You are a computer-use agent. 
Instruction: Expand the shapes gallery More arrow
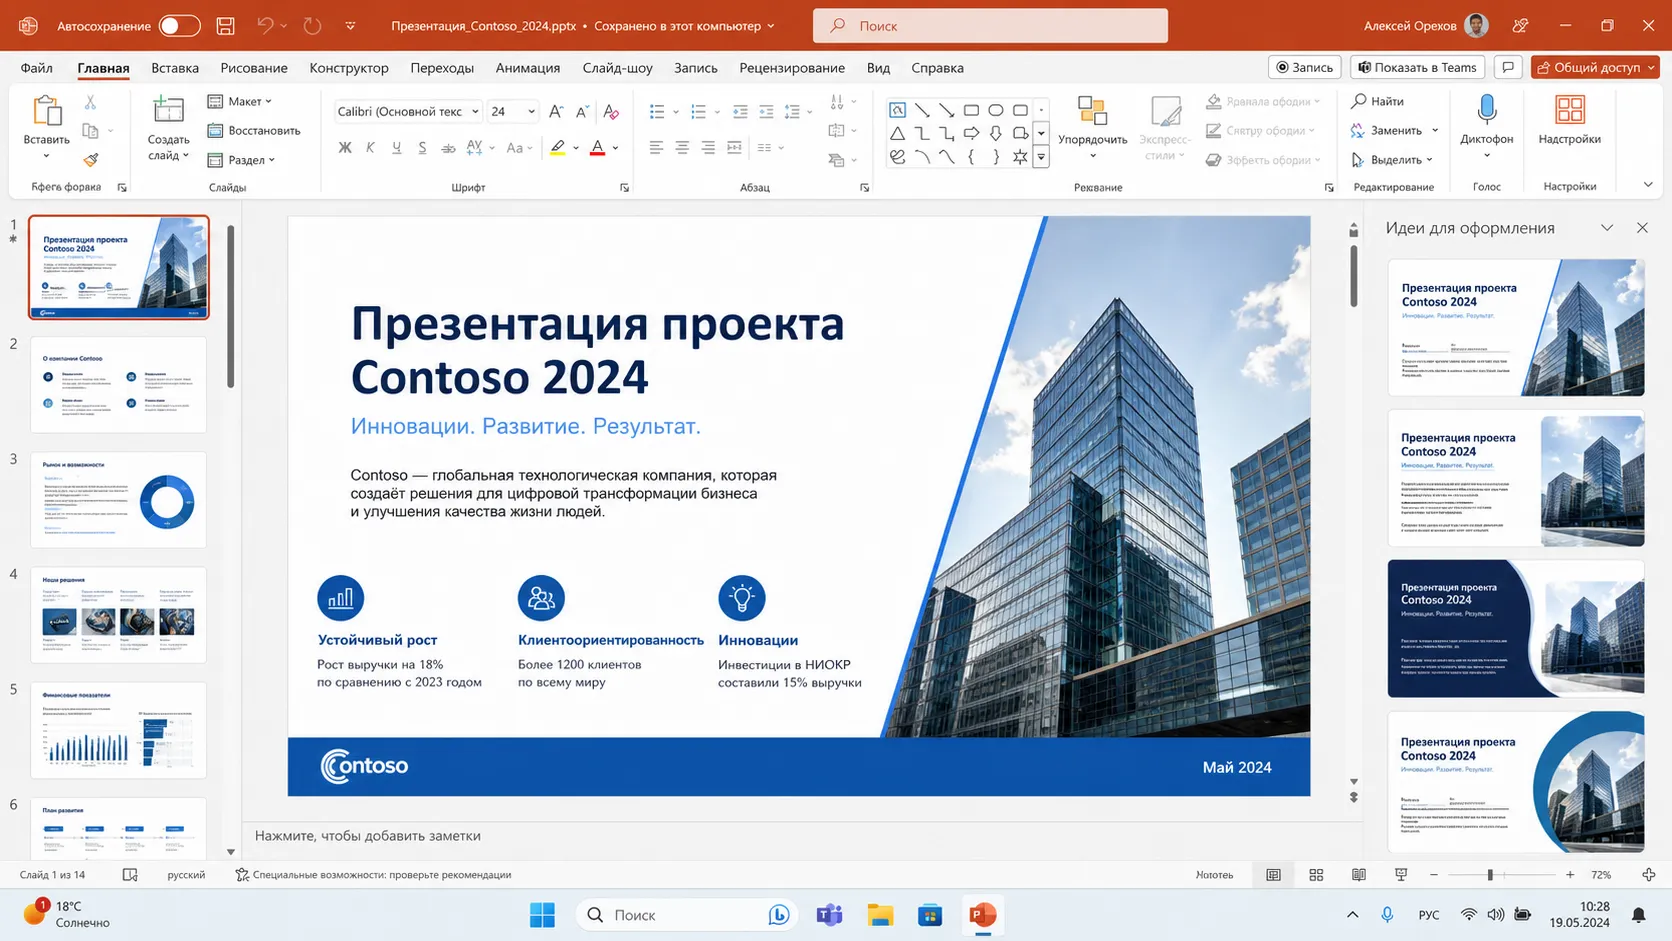coord(1041,157)
